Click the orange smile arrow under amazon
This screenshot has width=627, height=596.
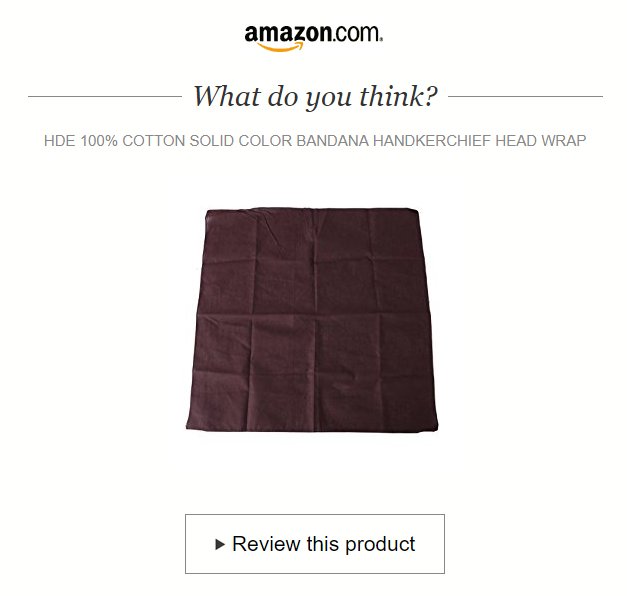click(x=280, y=47)
